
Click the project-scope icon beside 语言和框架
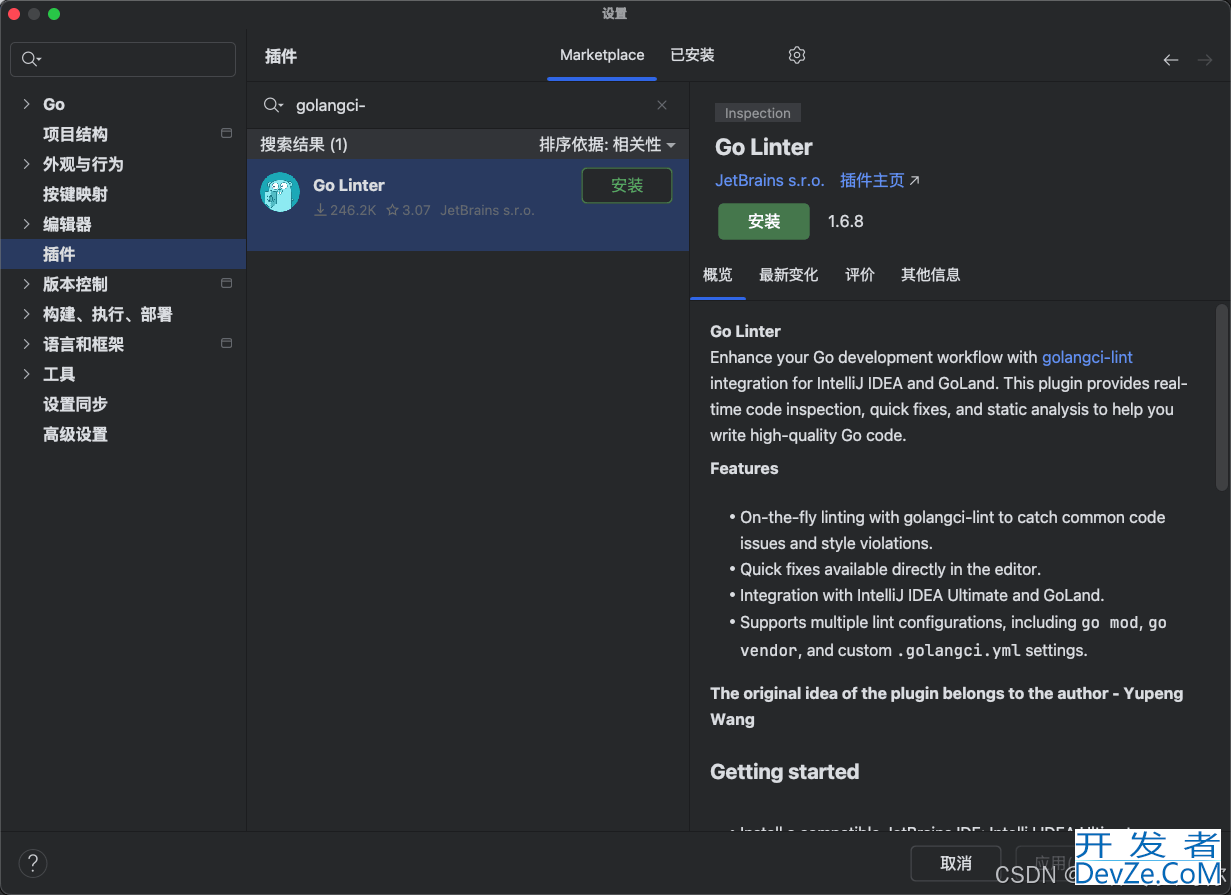[226, 343]
